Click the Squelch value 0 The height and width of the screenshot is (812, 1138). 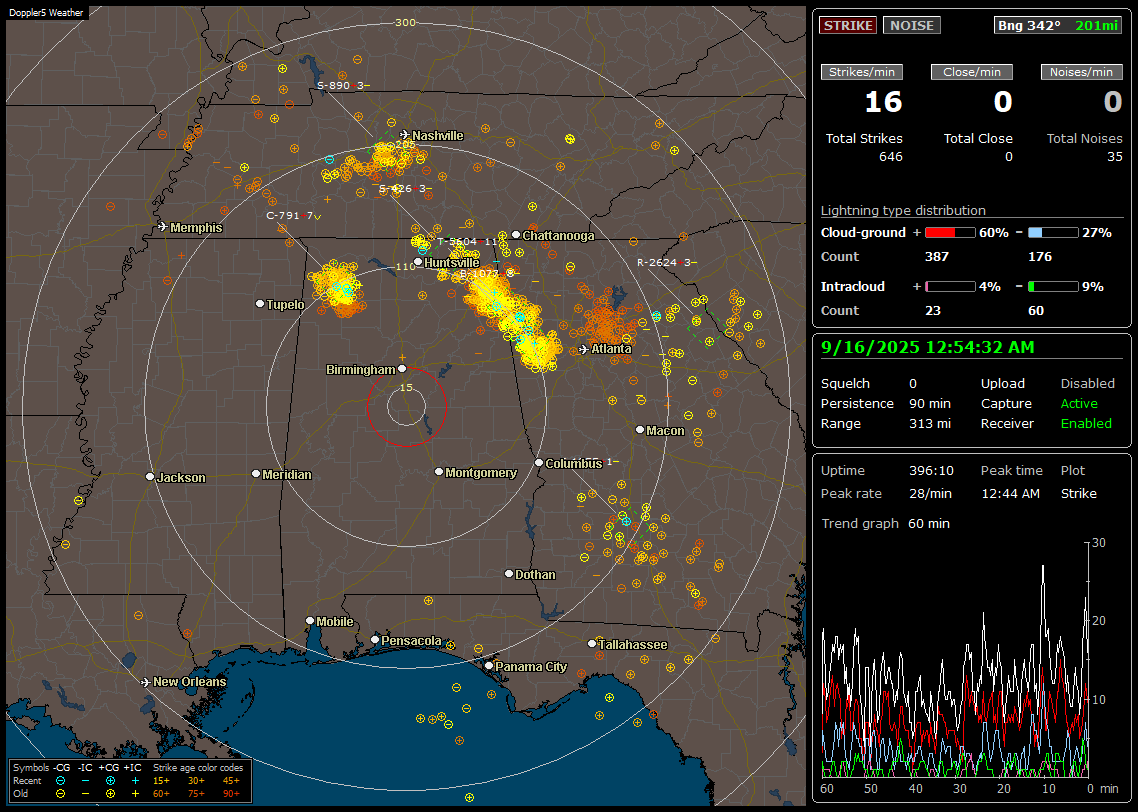[913, 383]
